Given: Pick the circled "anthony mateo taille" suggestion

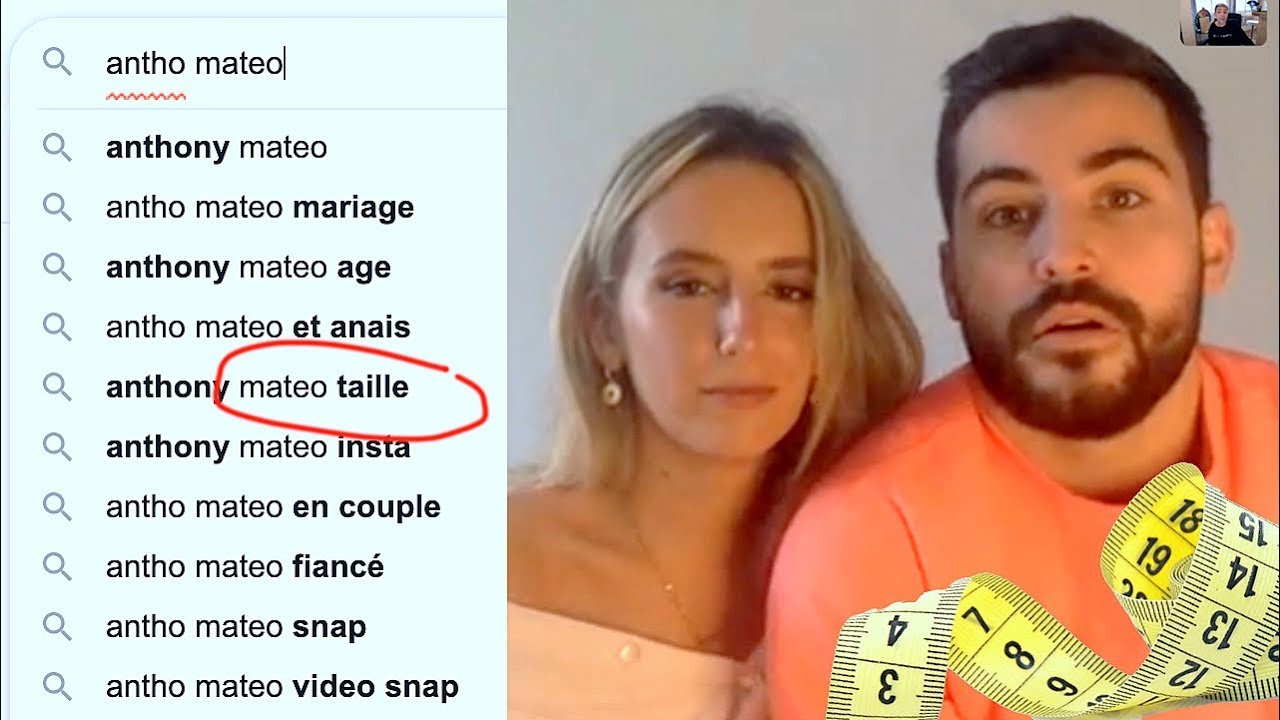Looking at the screenshot, I should (272, 387).
